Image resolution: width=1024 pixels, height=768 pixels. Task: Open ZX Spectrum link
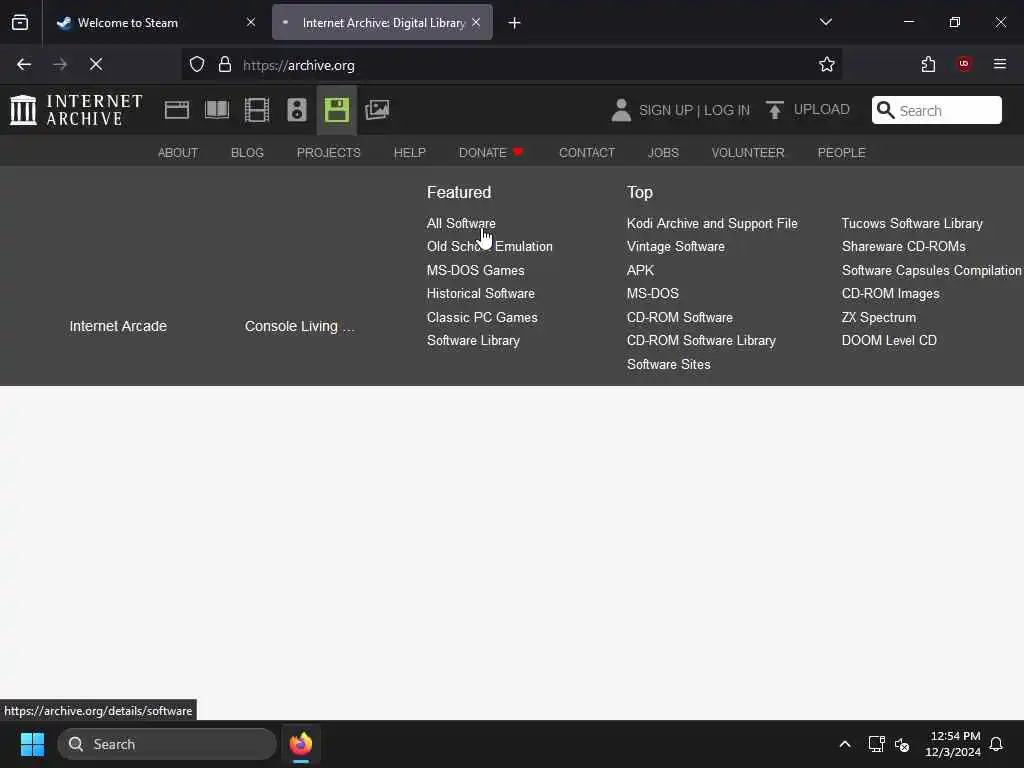[x=878, y=317]
